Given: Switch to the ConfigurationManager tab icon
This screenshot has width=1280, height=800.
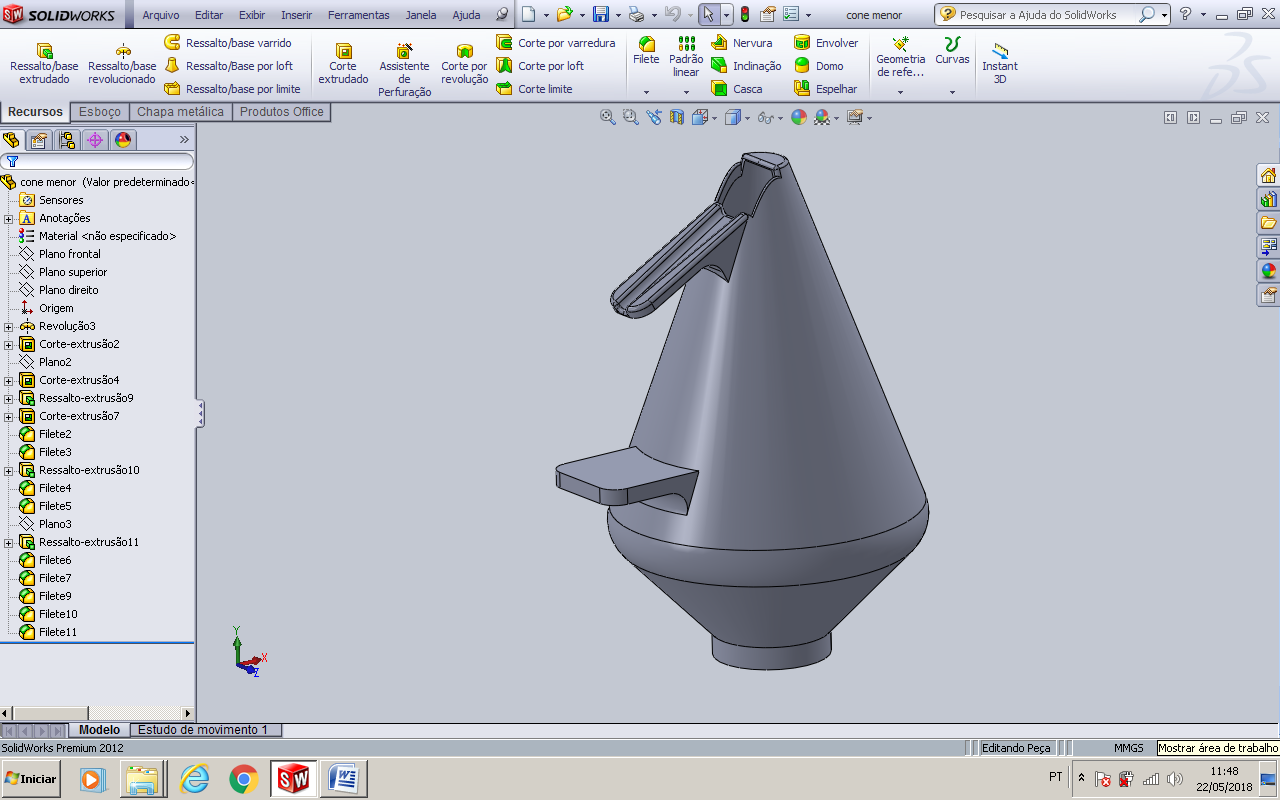Looking at the screenshot, I should coord(67,140).
